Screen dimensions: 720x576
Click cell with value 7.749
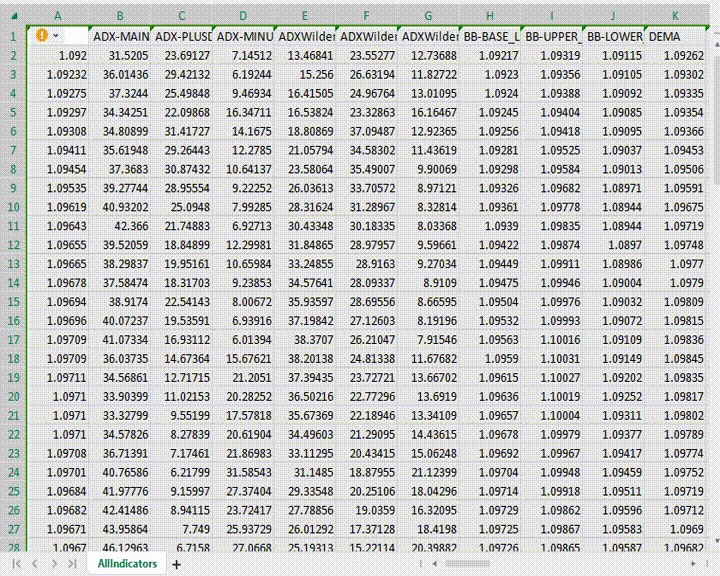181,529
